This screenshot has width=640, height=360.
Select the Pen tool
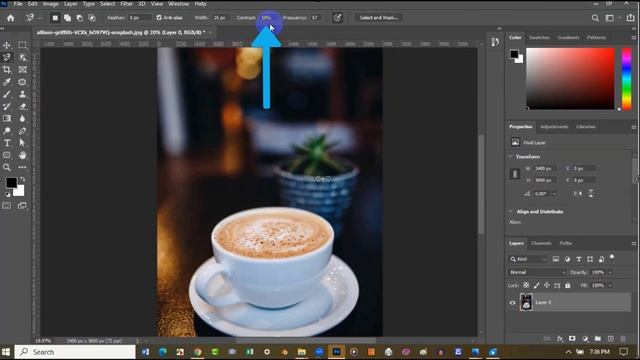[x=22, y=131]
